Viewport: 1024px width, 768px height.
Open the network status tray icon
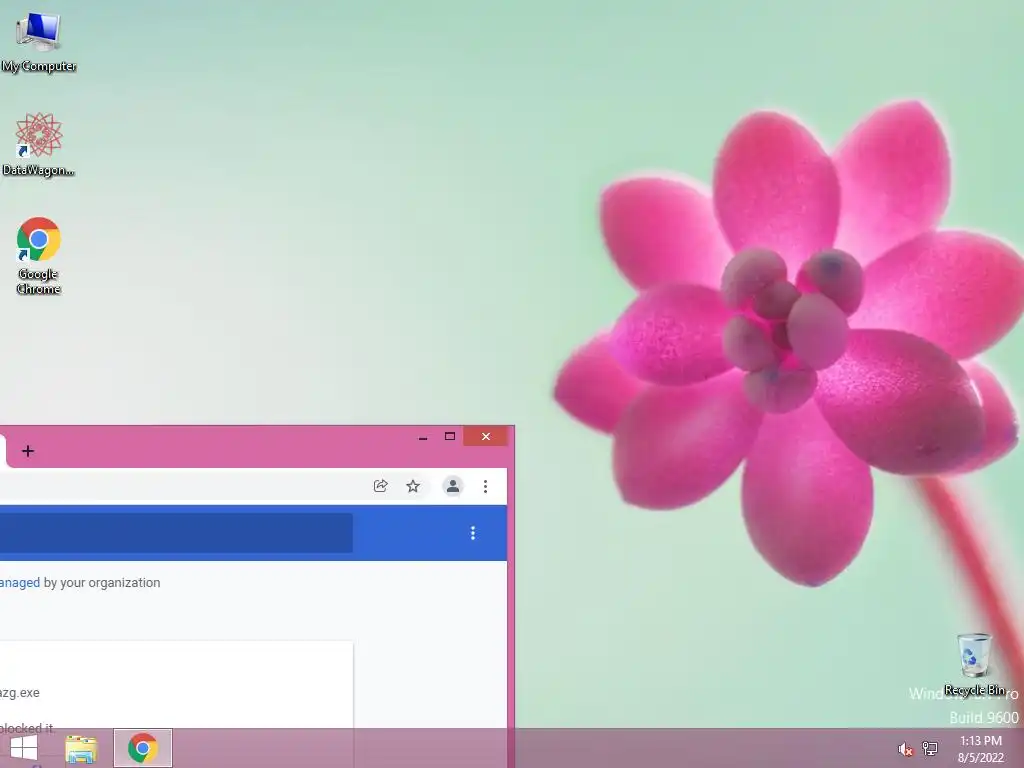pyautogui.click(x=930, y=748)
